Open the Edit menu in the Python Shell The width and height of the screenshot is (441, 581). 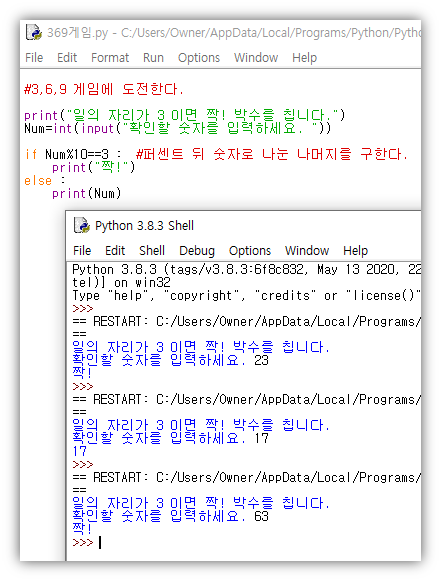(115, 251)
